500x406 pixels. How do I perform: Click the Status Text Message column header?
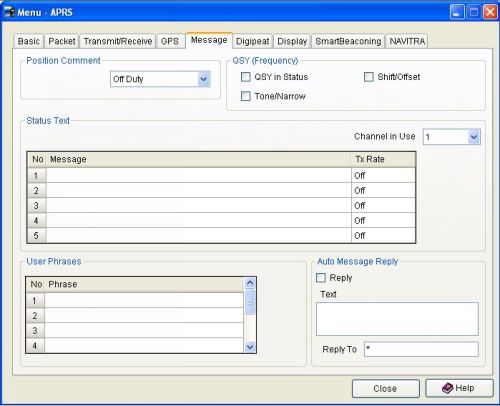pos(199,159)
